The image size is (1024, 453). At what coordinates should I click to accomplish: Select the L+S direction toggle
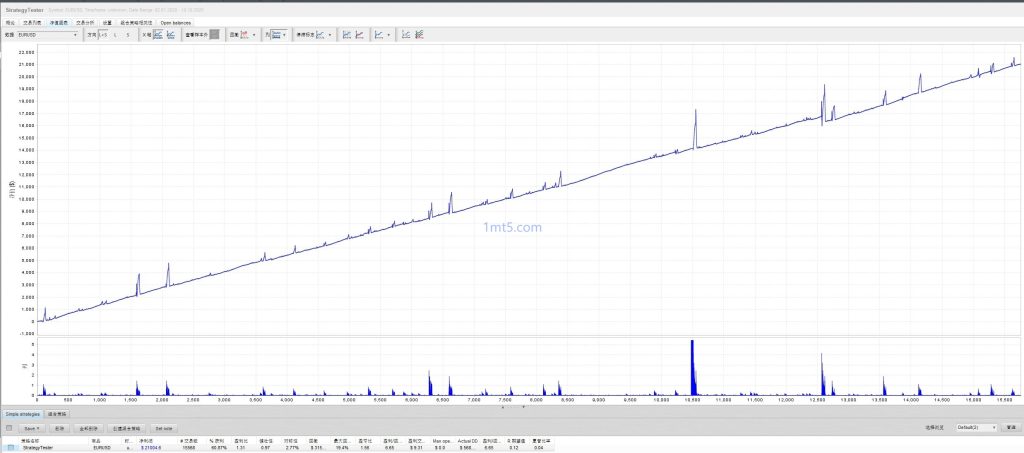[102, 35]
